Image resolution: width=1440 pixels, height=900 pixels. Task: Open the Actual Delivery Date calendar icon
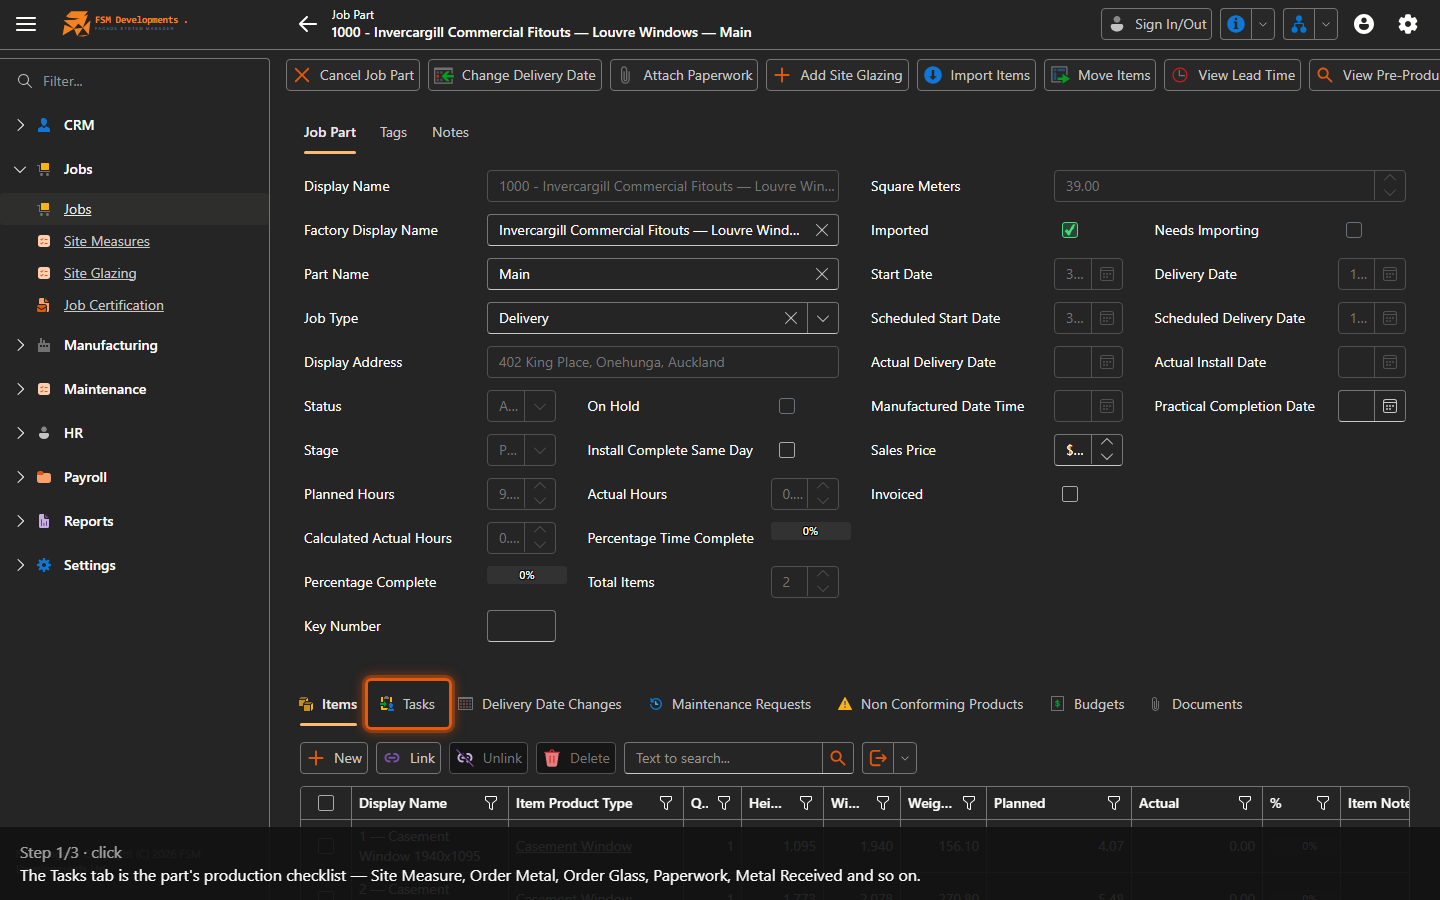coord(1107,362)
